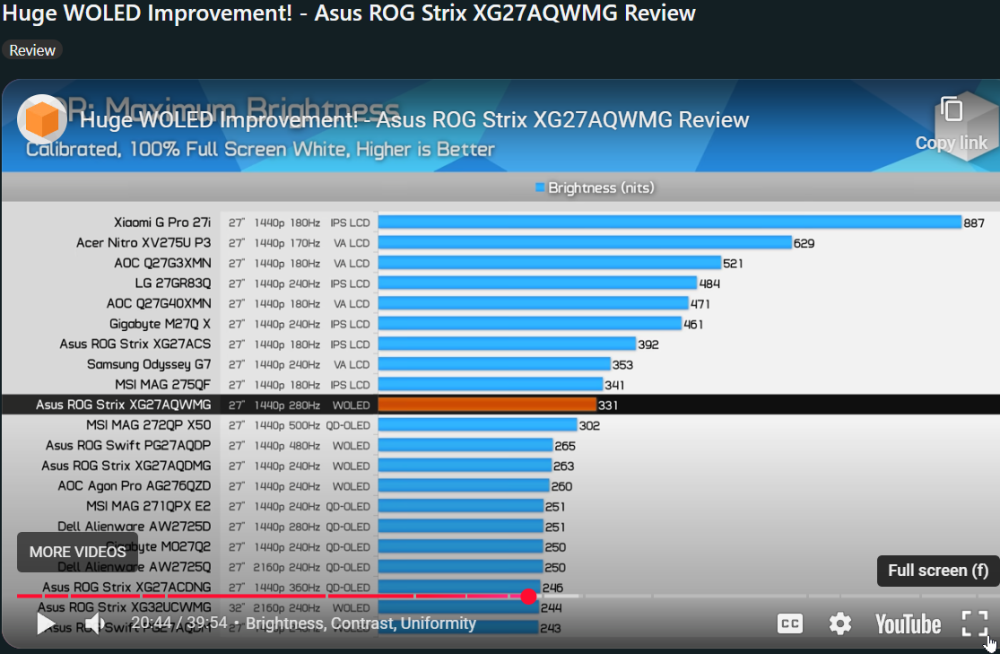Click the 629 brightness value
1000x654 pixels.
click(x=804, y=243)
